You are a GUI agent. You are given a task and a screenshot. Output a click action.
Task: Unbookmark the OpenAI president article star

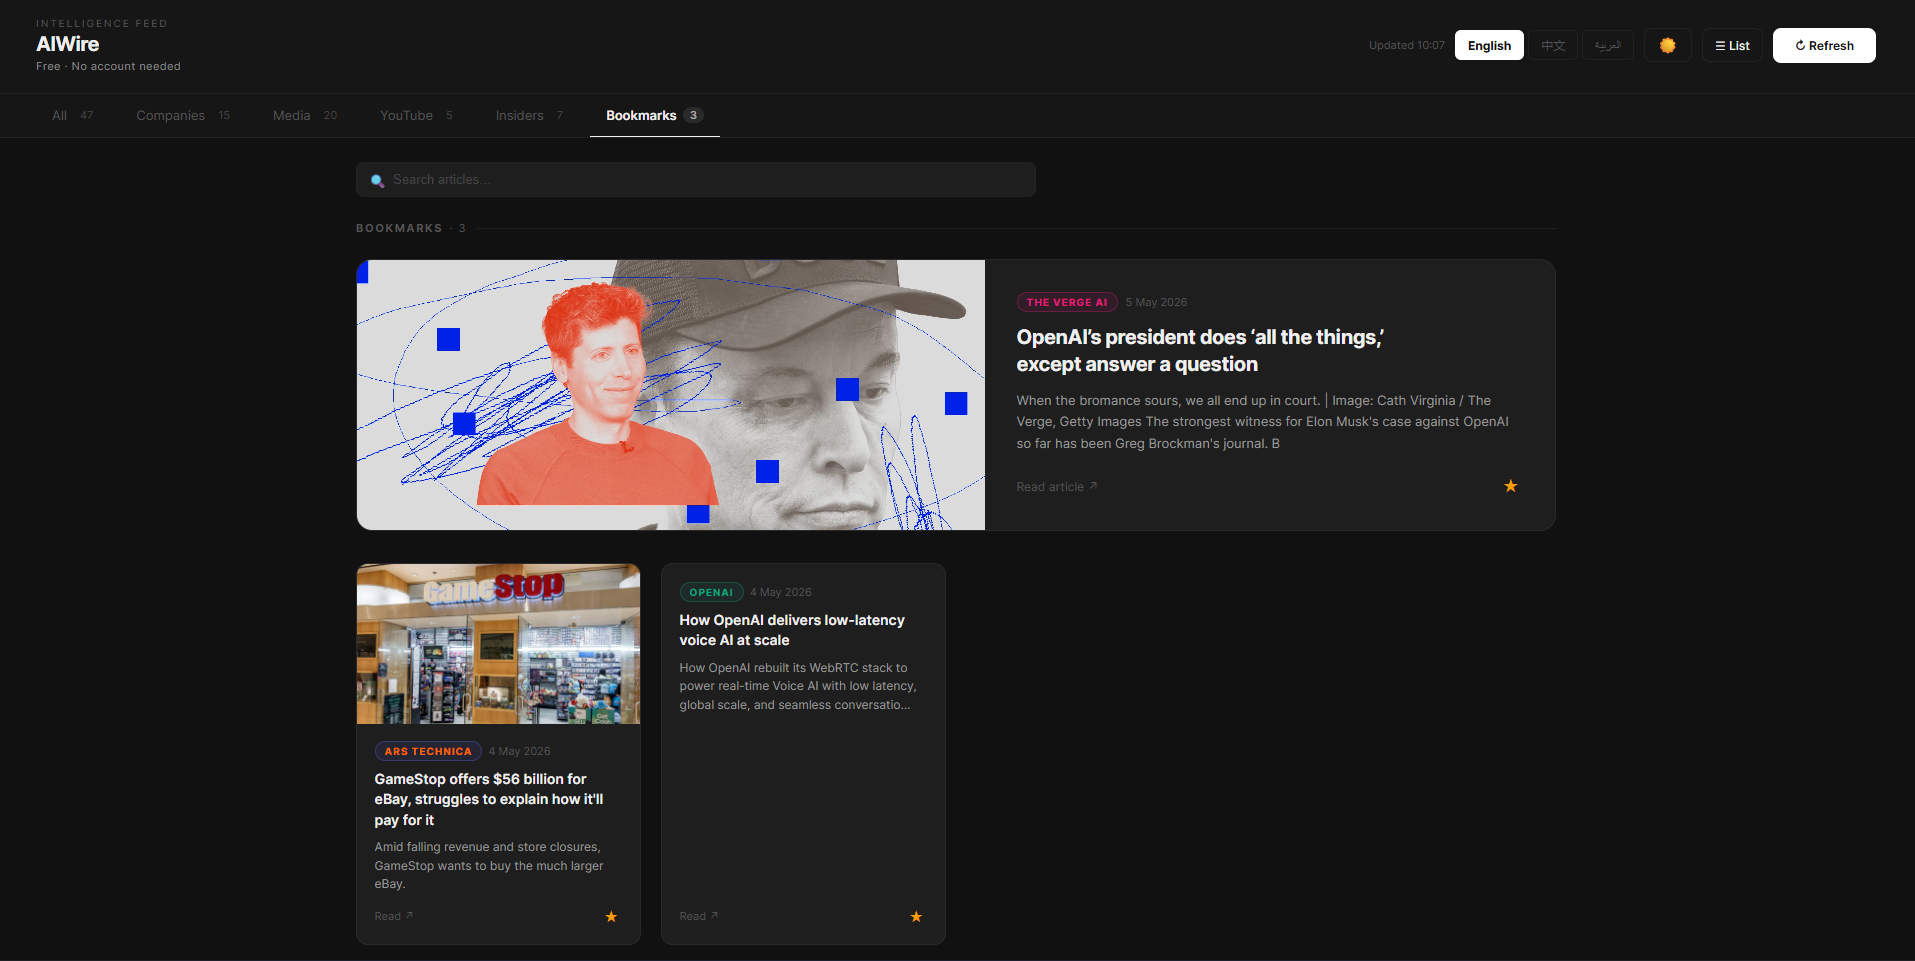click(1510, 486)
